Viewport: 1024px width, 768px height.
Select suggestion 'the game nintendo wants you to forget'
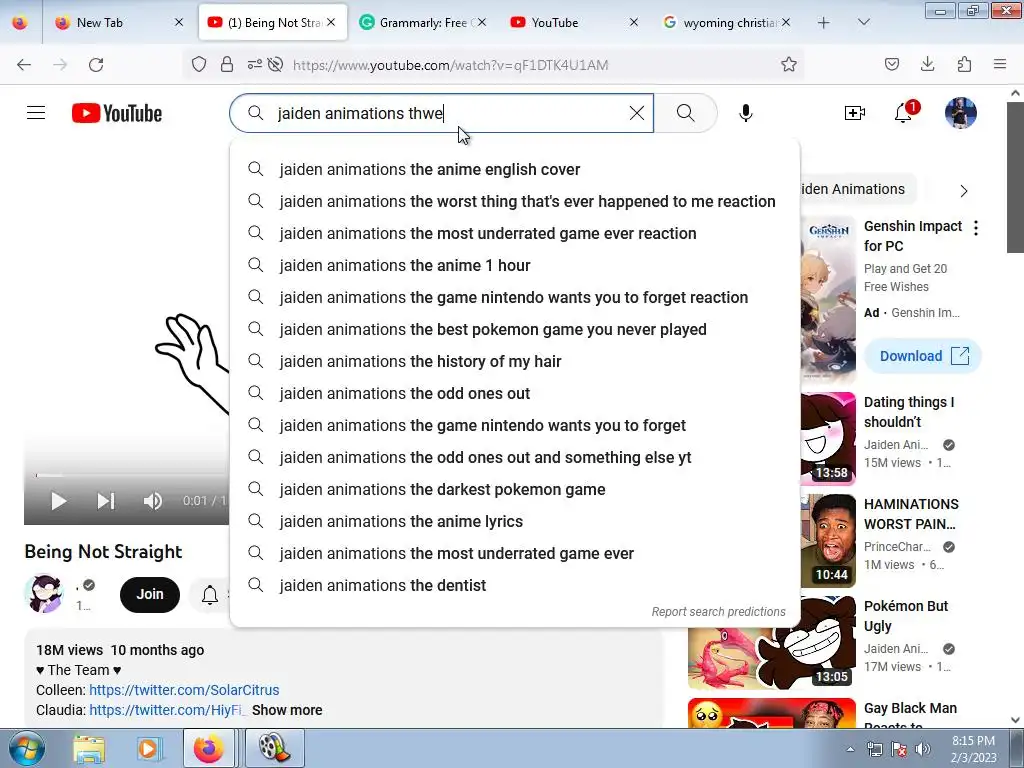[515, 425]
